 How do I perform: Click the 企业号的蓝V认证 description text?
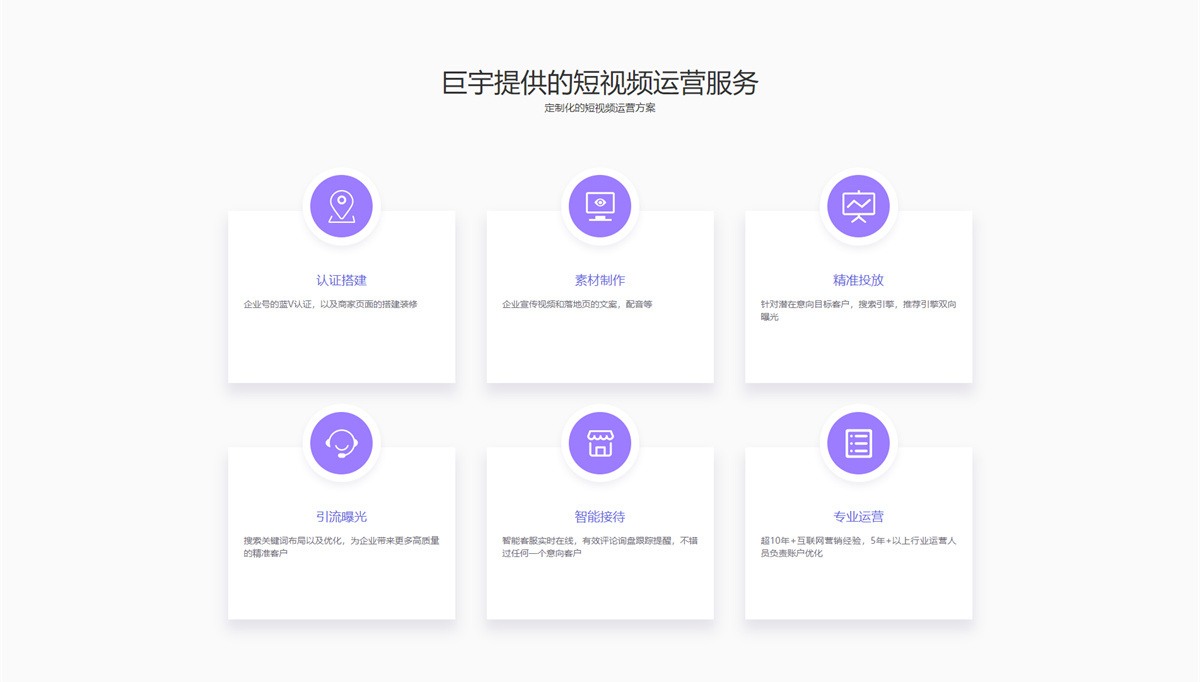coord(330,304)
